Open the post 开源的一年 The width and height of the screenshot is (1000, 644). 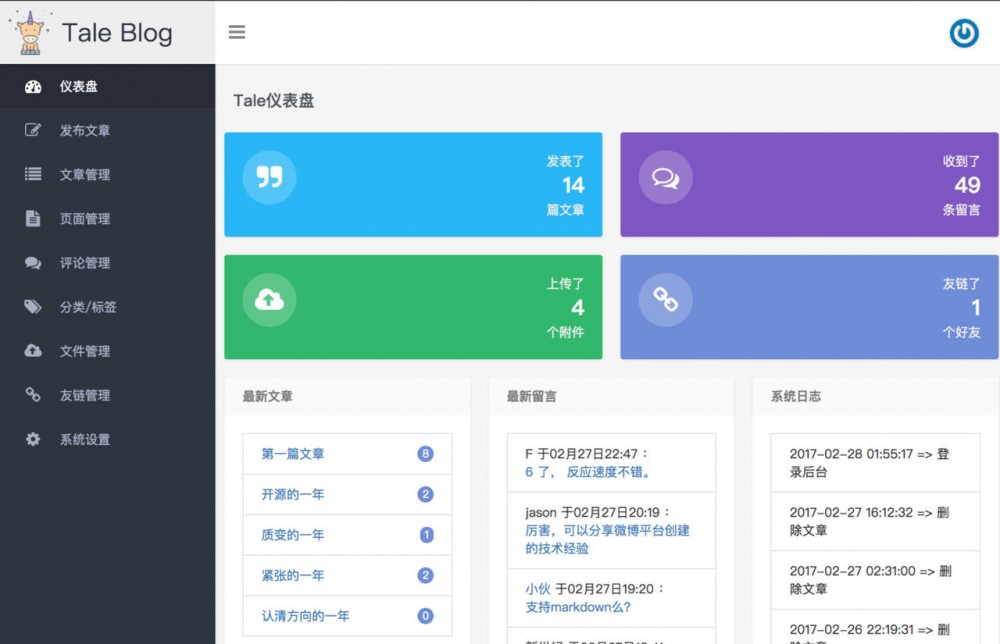tap(292, 494)
